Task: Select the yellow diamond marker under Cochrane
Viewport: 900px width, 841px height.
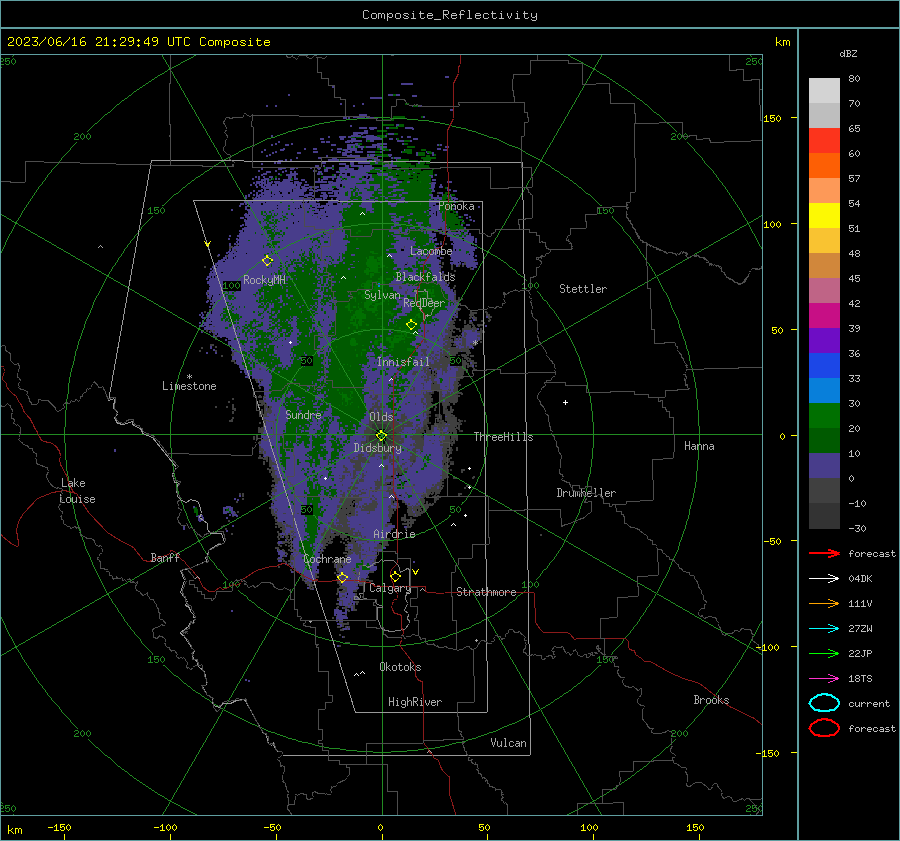Action: (342, 577)
